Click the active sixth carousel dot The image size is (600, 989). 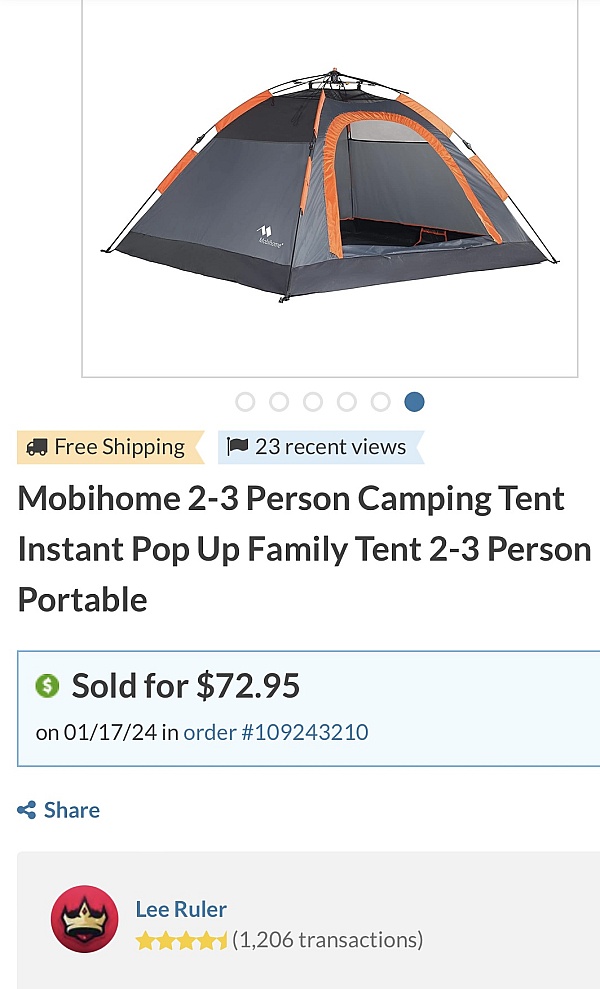(x=415, y=402)
